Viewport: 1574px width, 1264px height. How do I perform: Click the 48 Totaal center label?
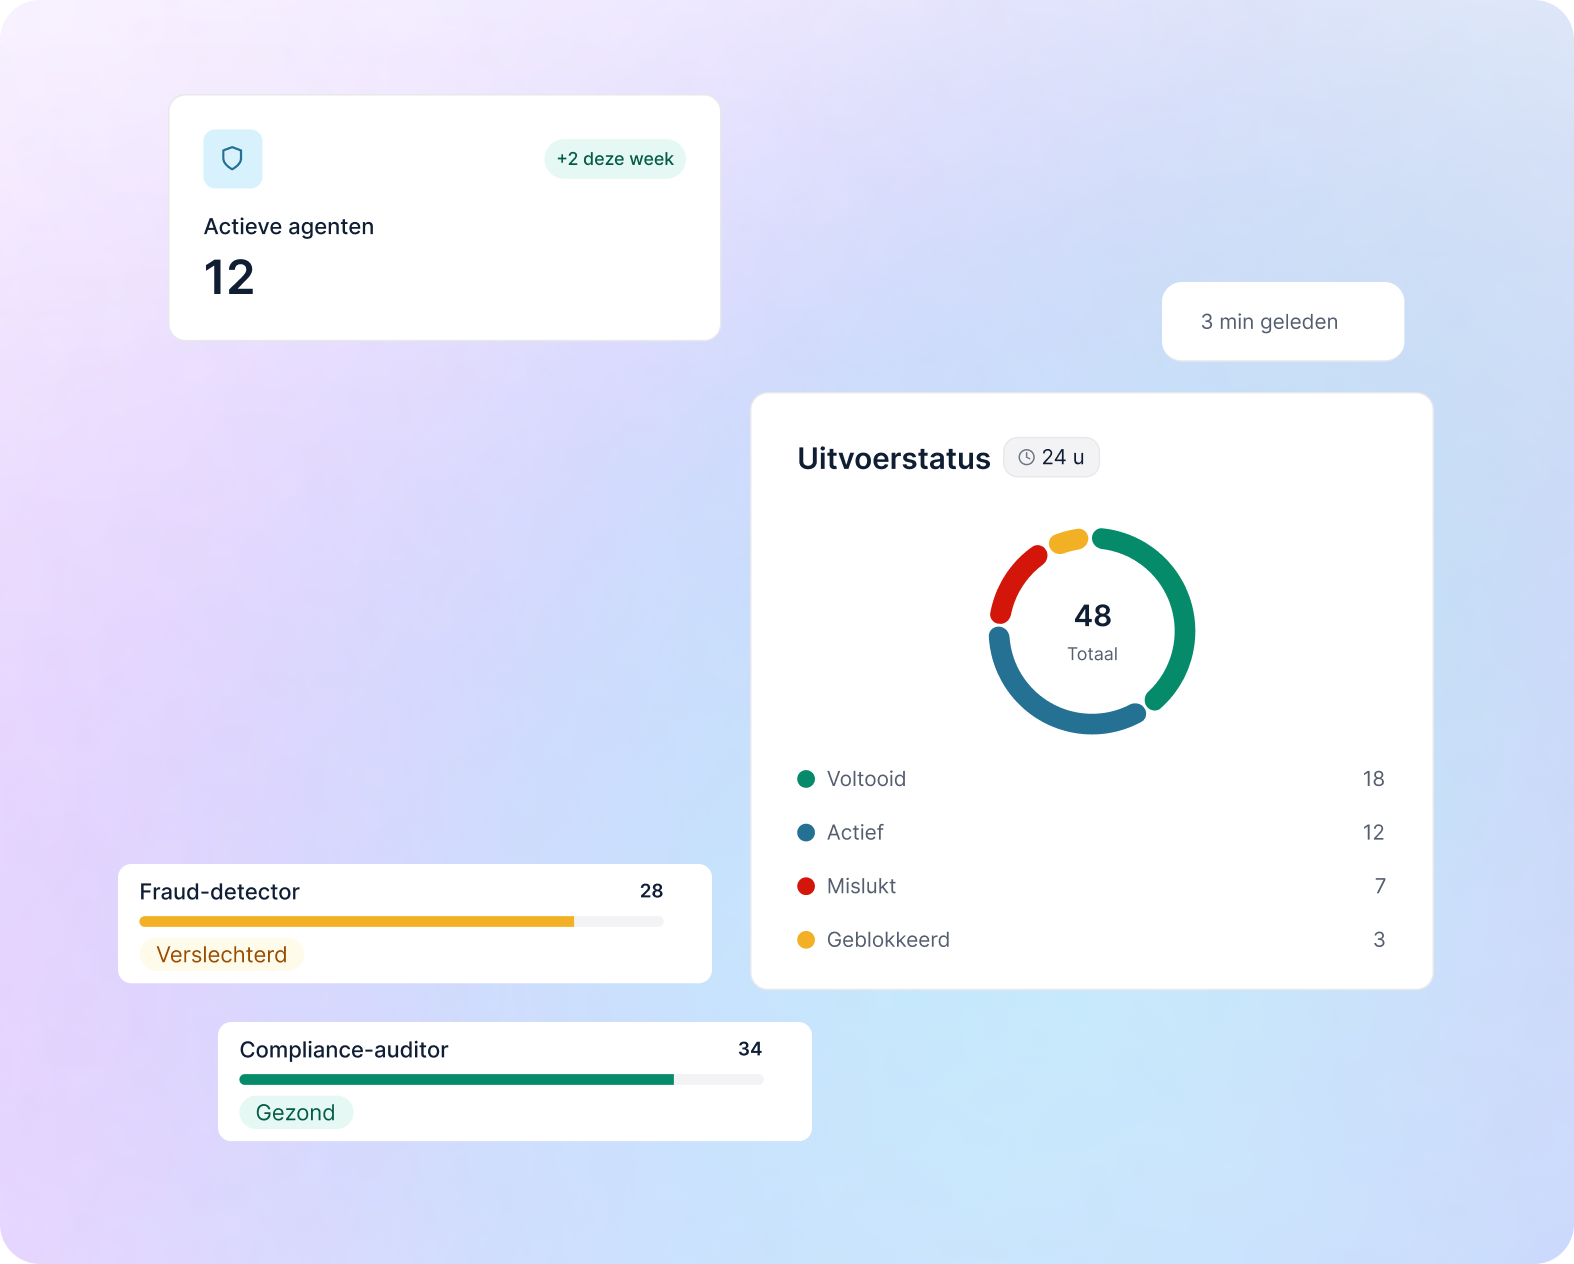pyautogui.click(x=1092, y=632)
